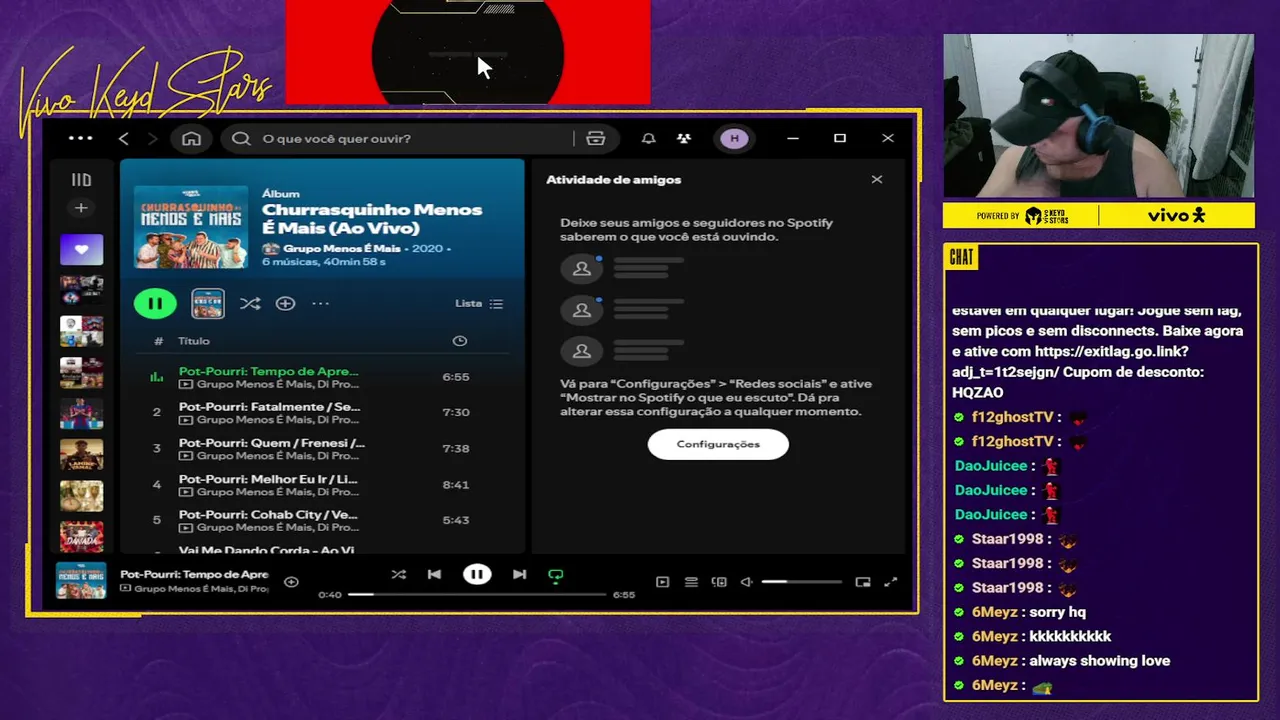Close the 'Atividade de amigos' panel
This screenshot has width=1280, height=720.
point(877,180)
